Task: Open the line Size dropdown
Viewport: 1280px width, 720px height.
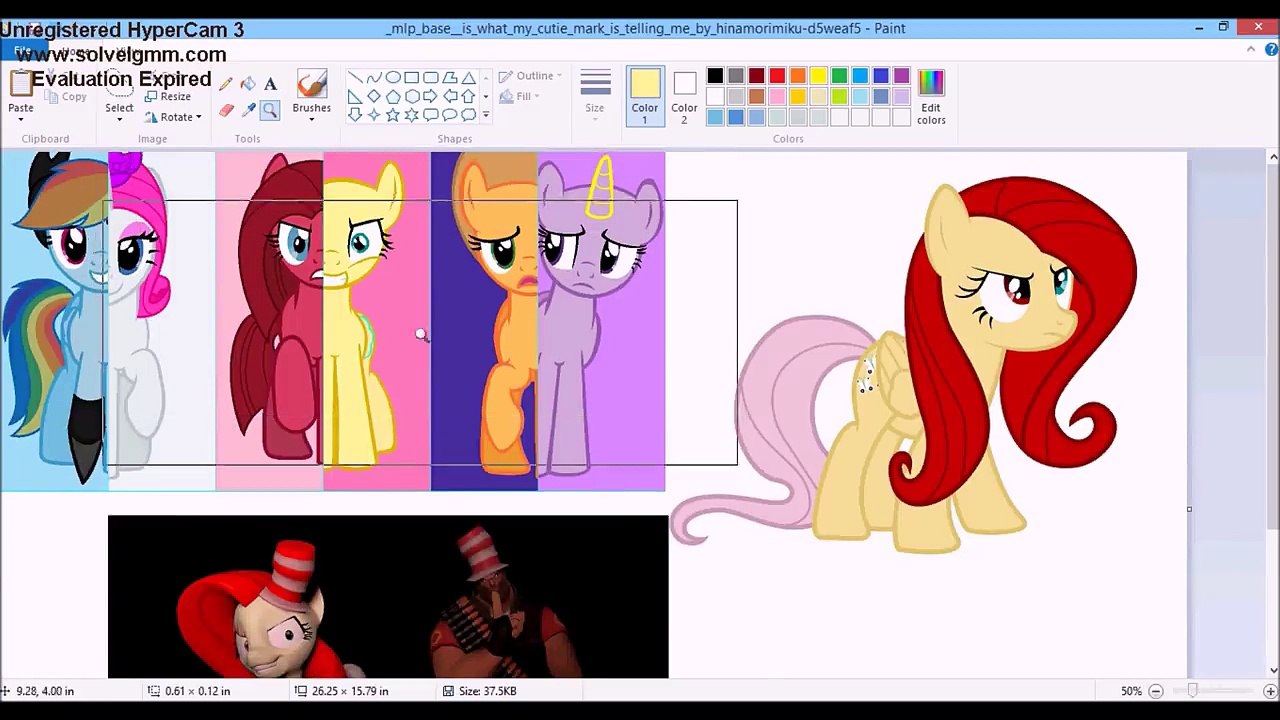Action: (x=595, y=97)
